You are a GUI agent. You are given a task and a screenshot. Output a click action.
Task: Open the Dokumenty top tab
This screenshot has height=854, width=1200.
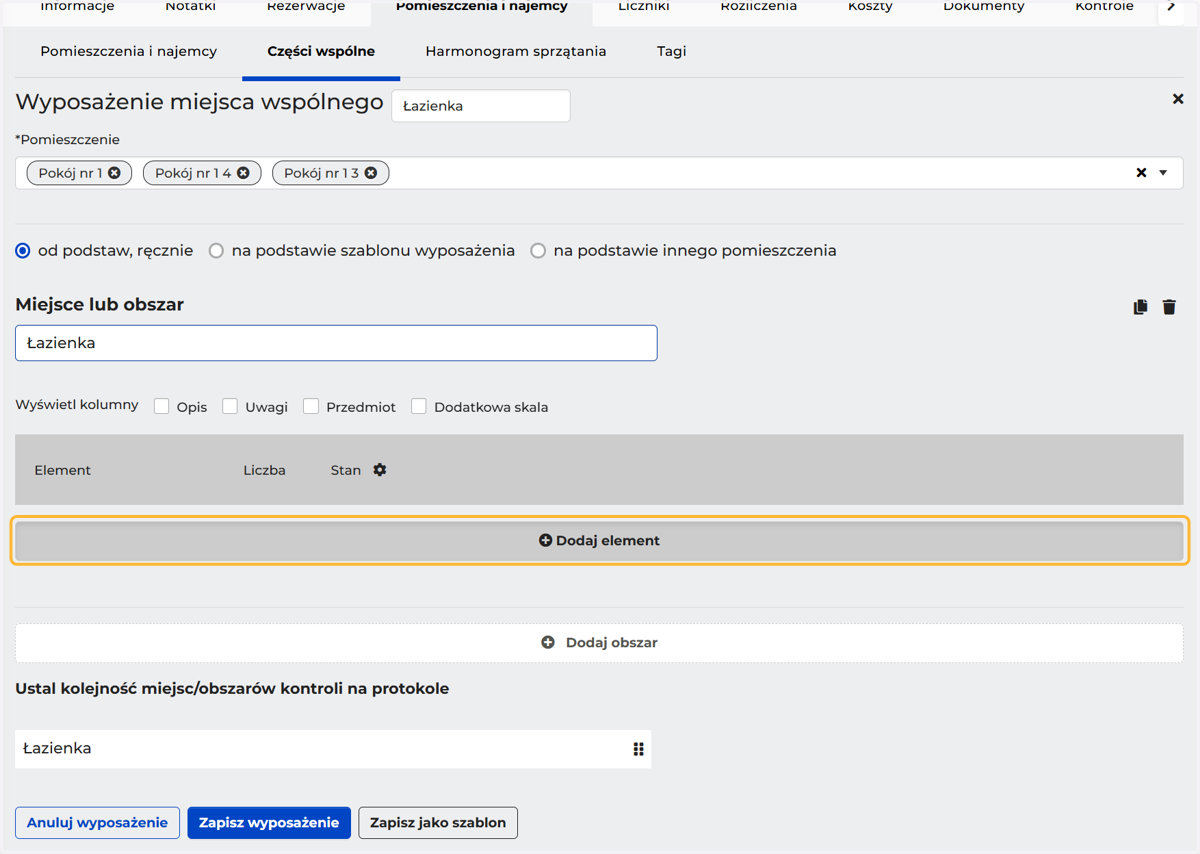pyautogui.click(x=984, y=7)
